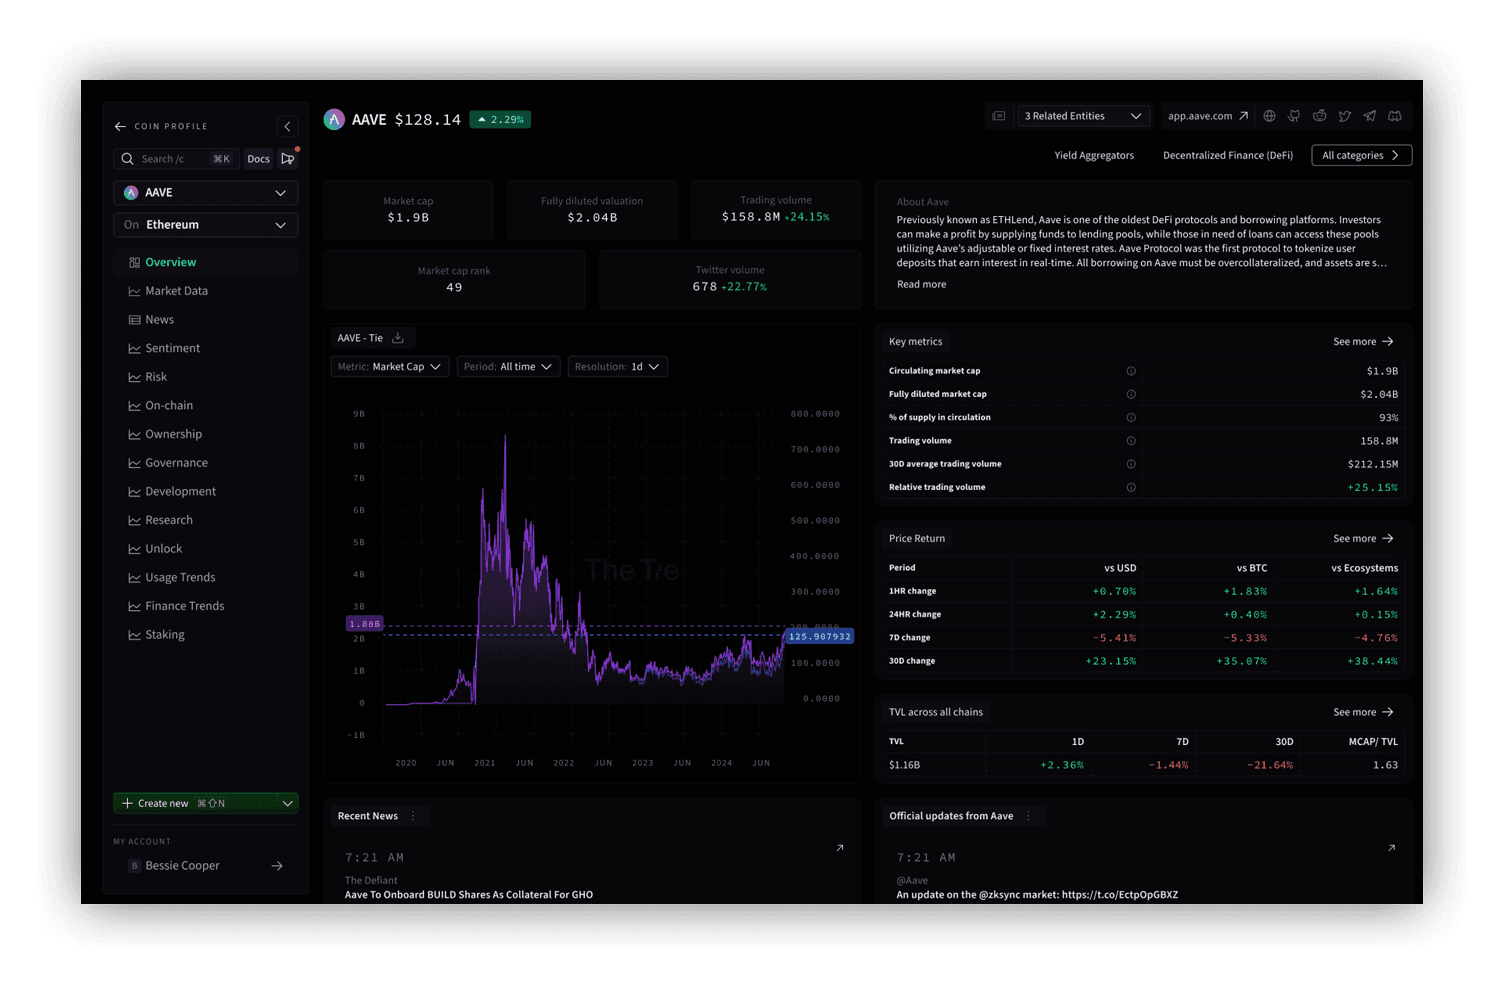Open the Telegram icon link
This screenshot has width=1504, height=985.
click(1369, 116)
